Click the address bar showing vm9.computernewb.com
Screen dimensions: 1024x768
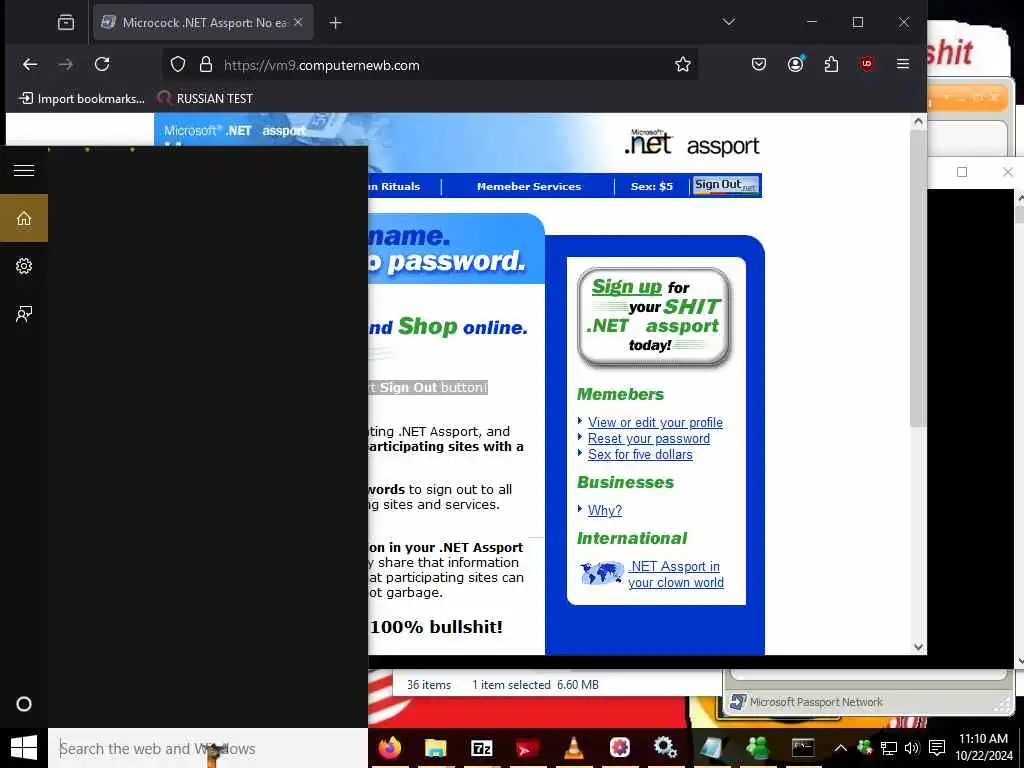(430, 65)
